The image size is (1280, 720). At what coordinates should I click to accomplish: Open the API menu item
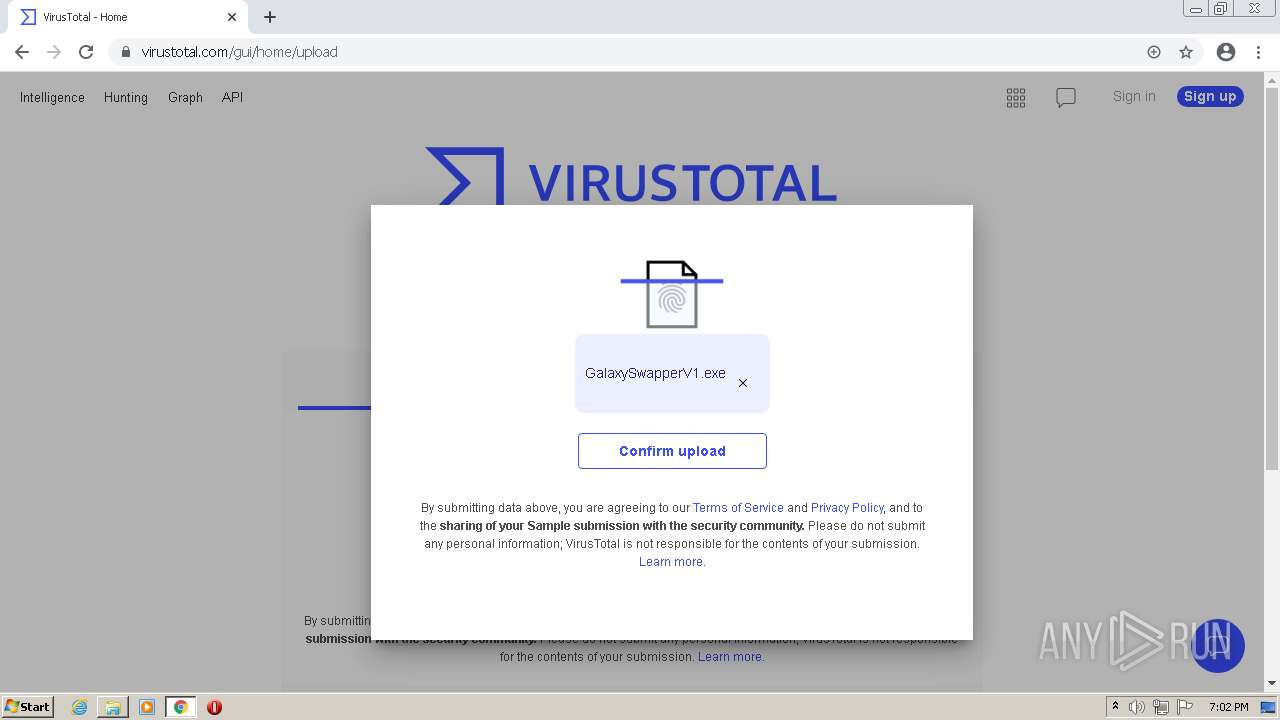coord(232,97)
